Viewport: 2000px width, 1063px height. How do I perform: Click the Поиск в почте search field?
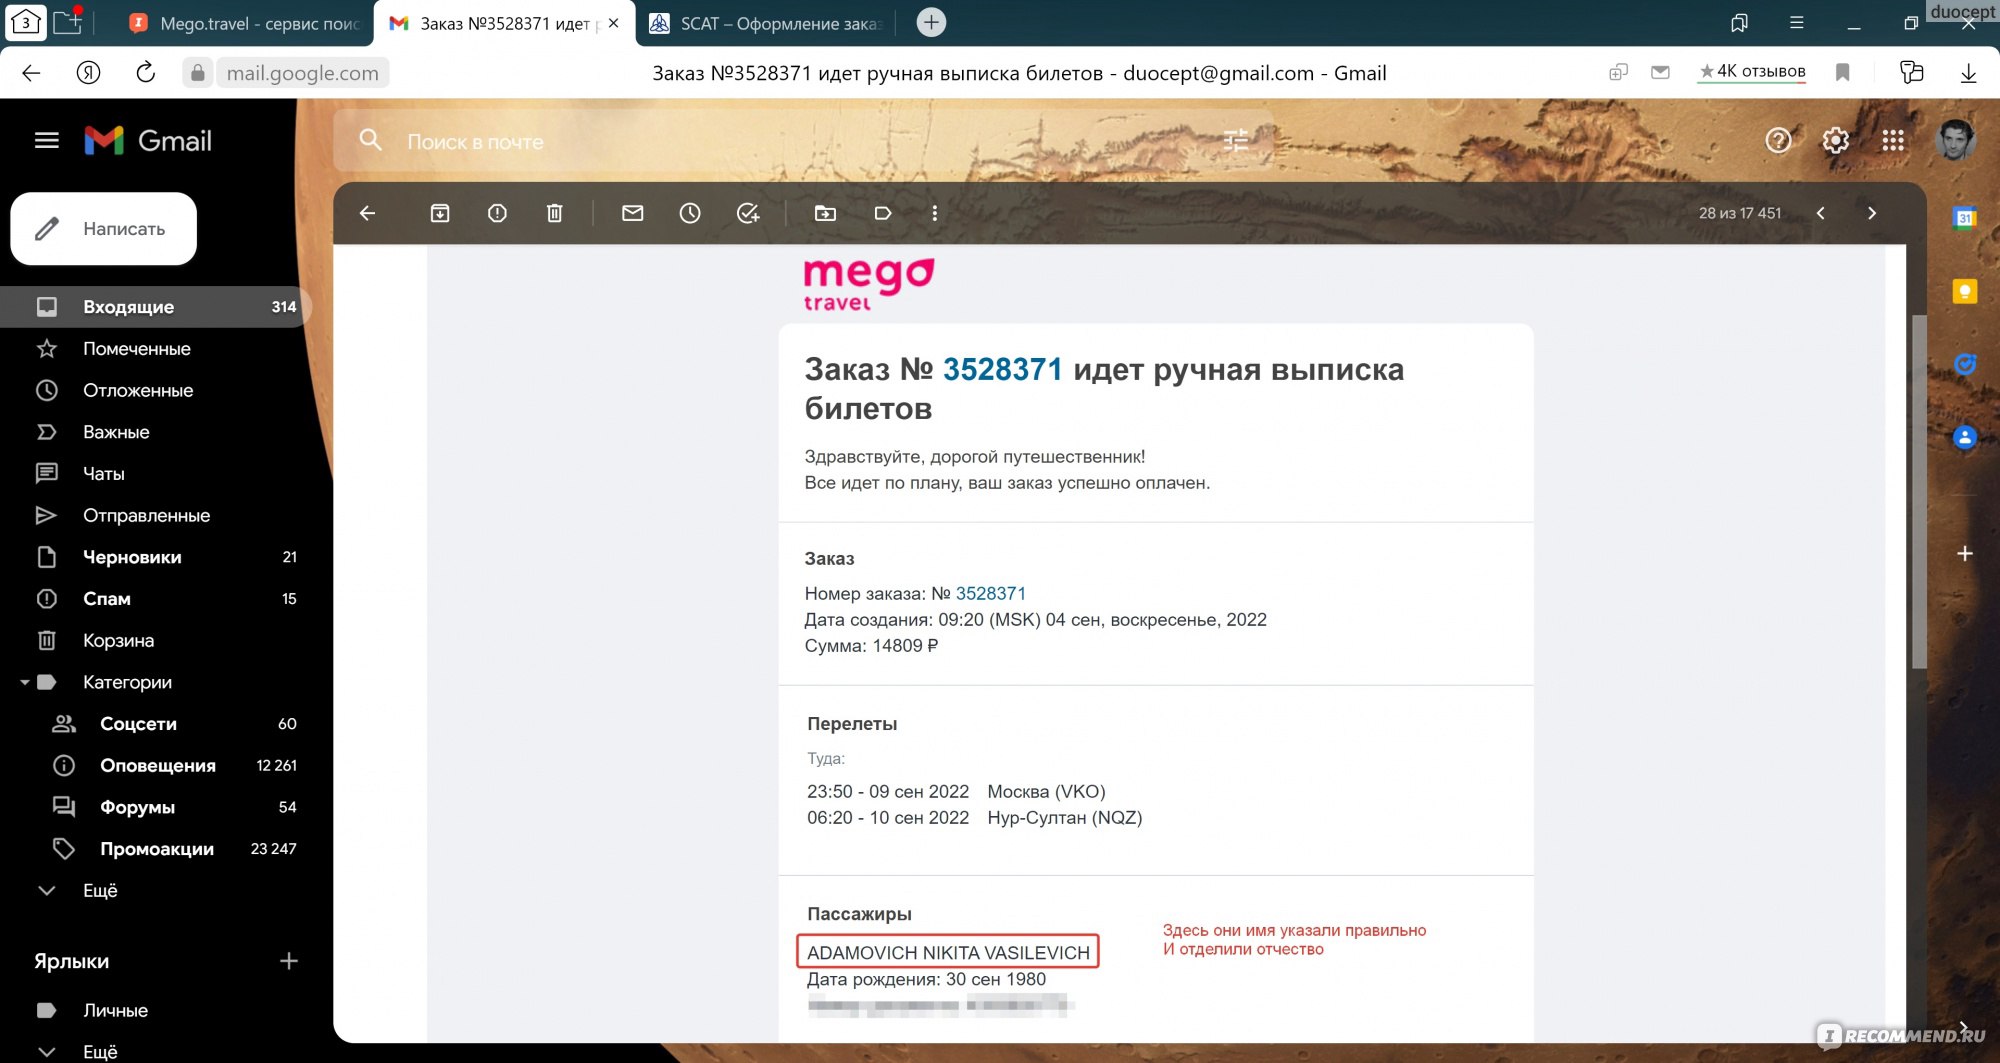(800, 142)
